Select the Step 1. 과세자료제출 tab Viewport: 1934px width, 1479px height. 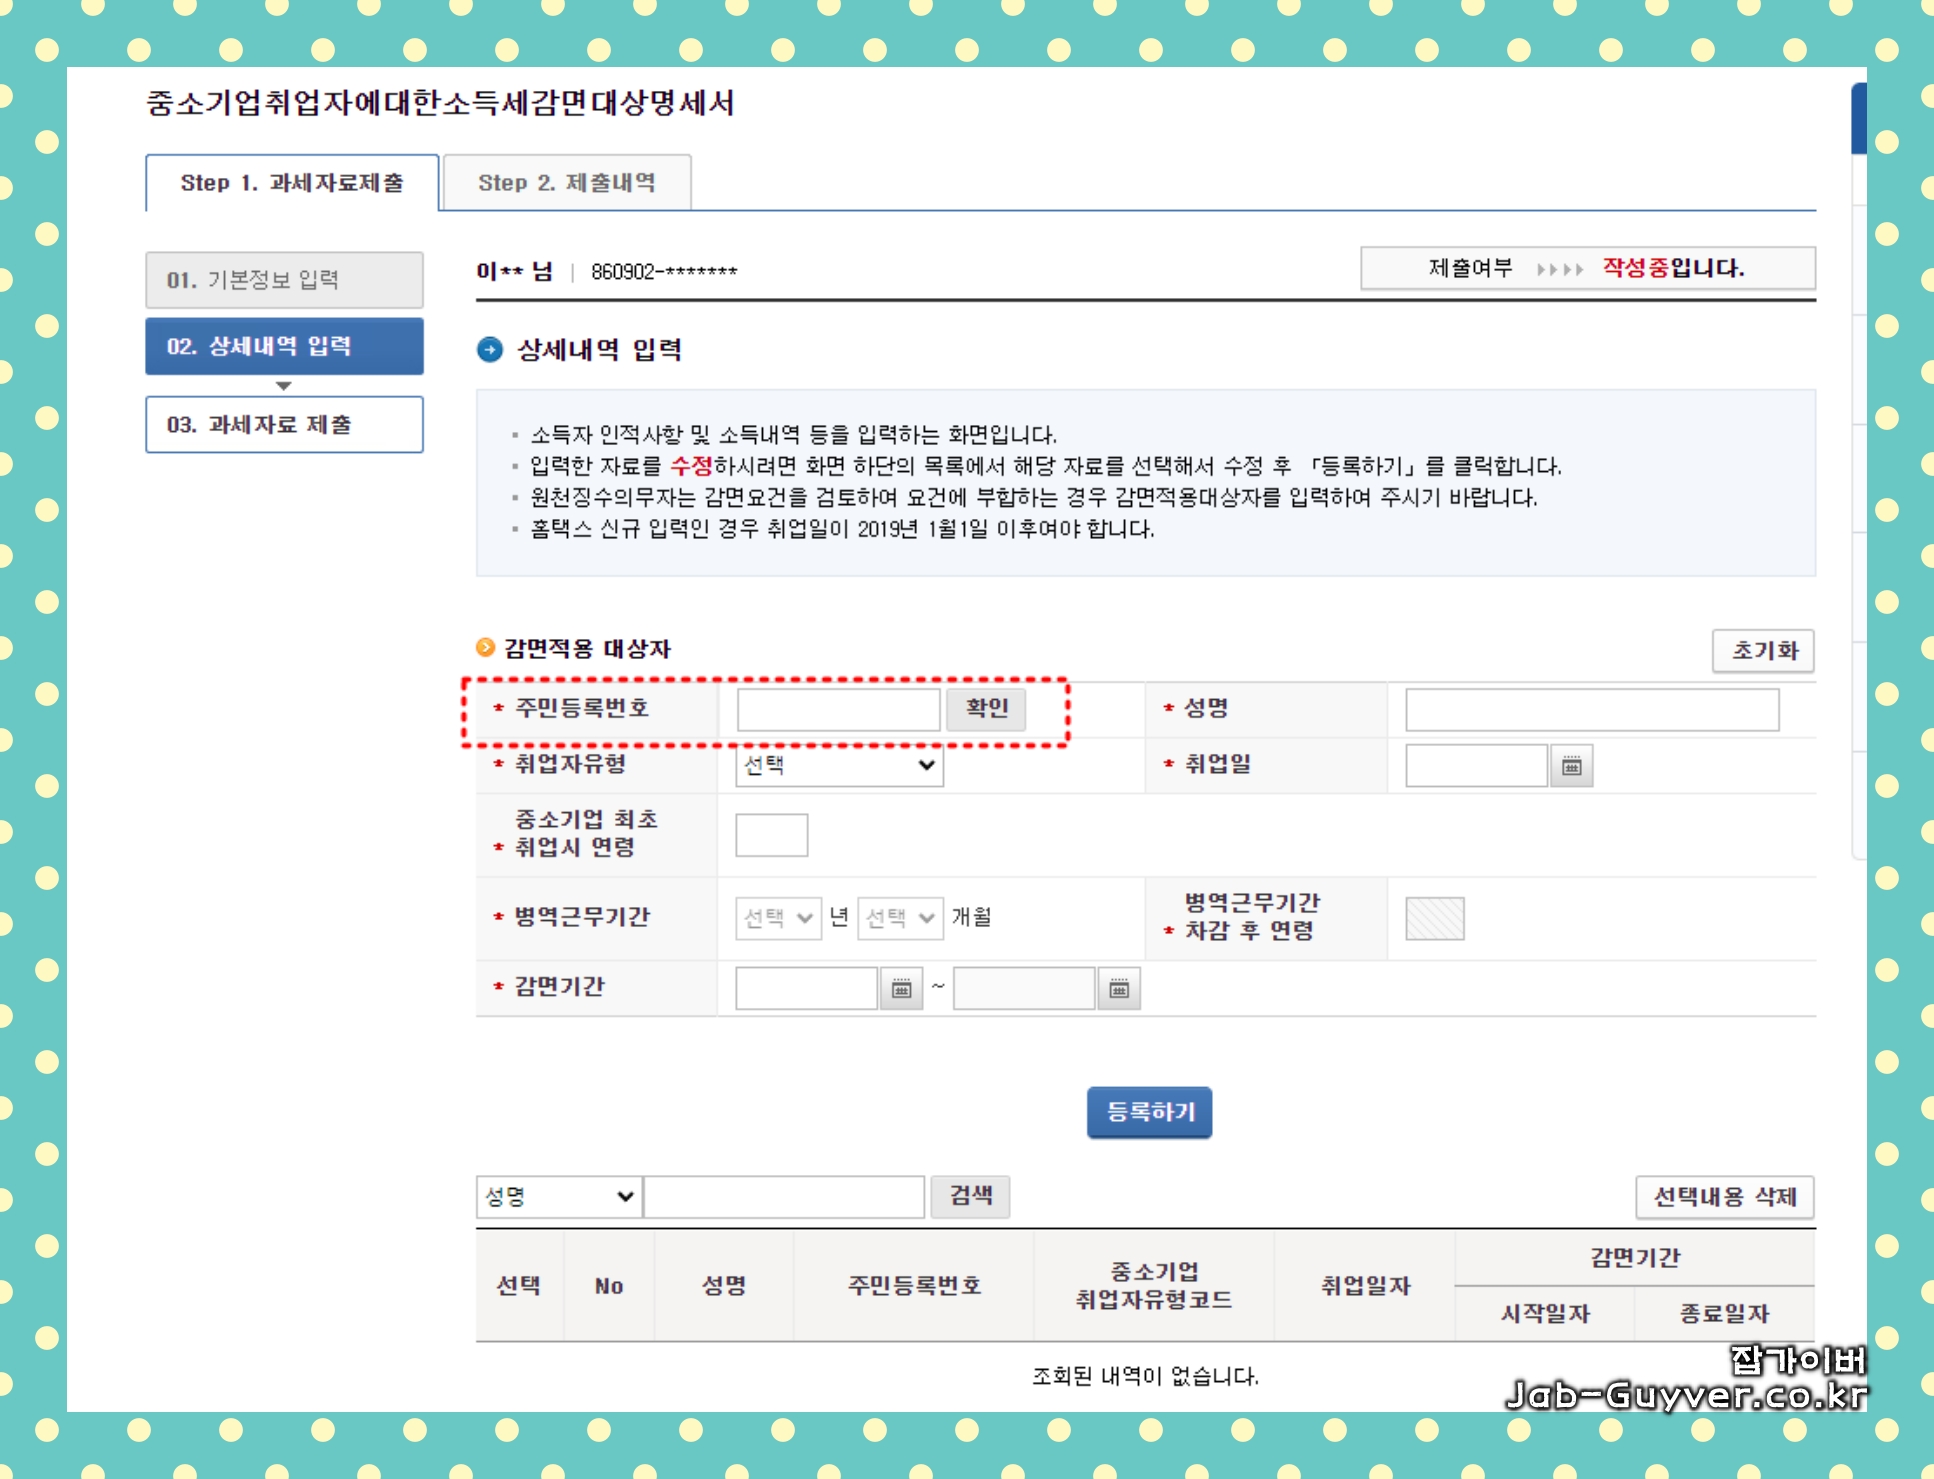[290, 182]
